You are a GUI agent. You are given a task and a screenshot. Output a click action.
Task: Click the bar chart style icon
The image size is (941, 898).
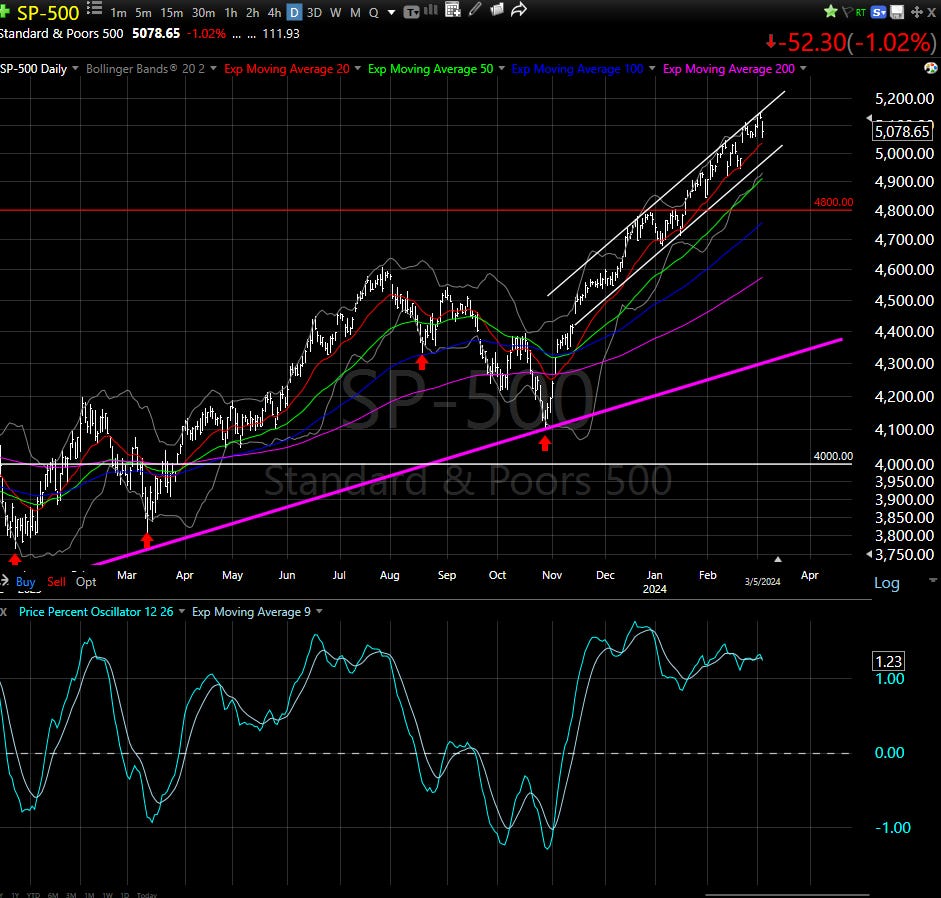431,10
